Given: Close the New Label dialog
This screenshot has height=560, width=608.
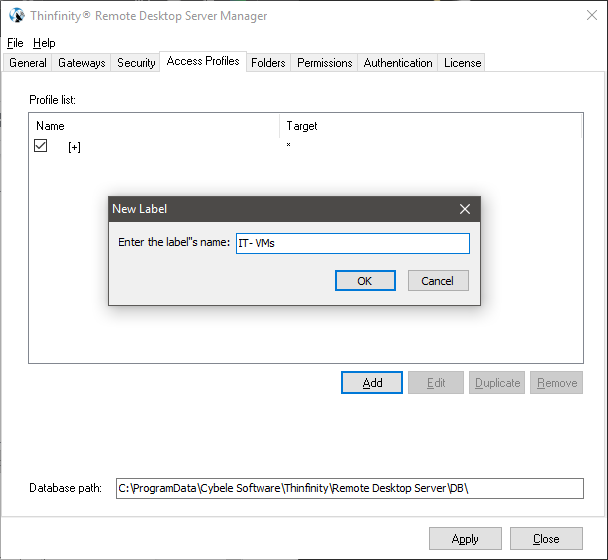Looking at the screenshot, I should point(465,209).
